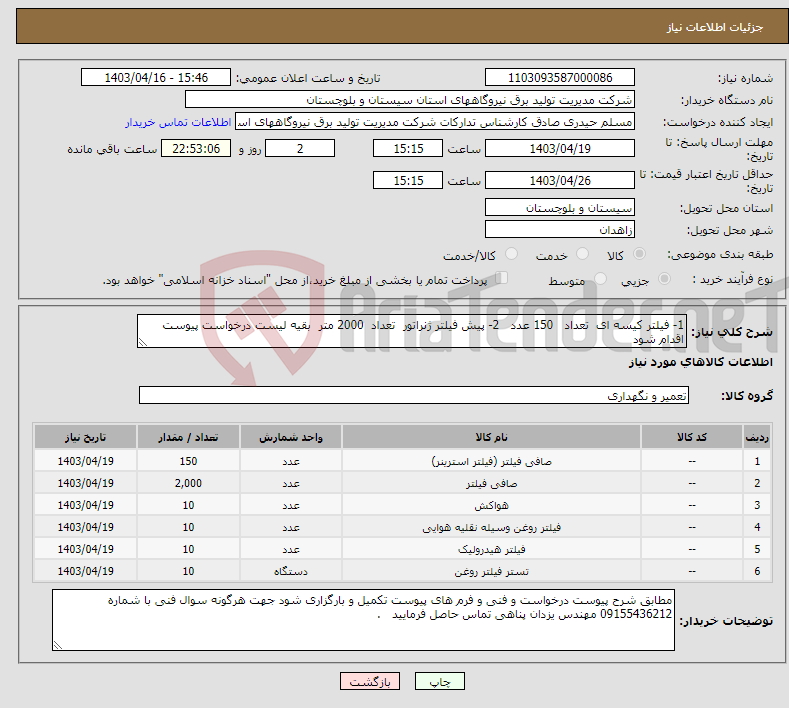The height and width of the screenshot is (708, 789).
Task: Click the price validity time 15:15 field
Action: click(408, 180)
